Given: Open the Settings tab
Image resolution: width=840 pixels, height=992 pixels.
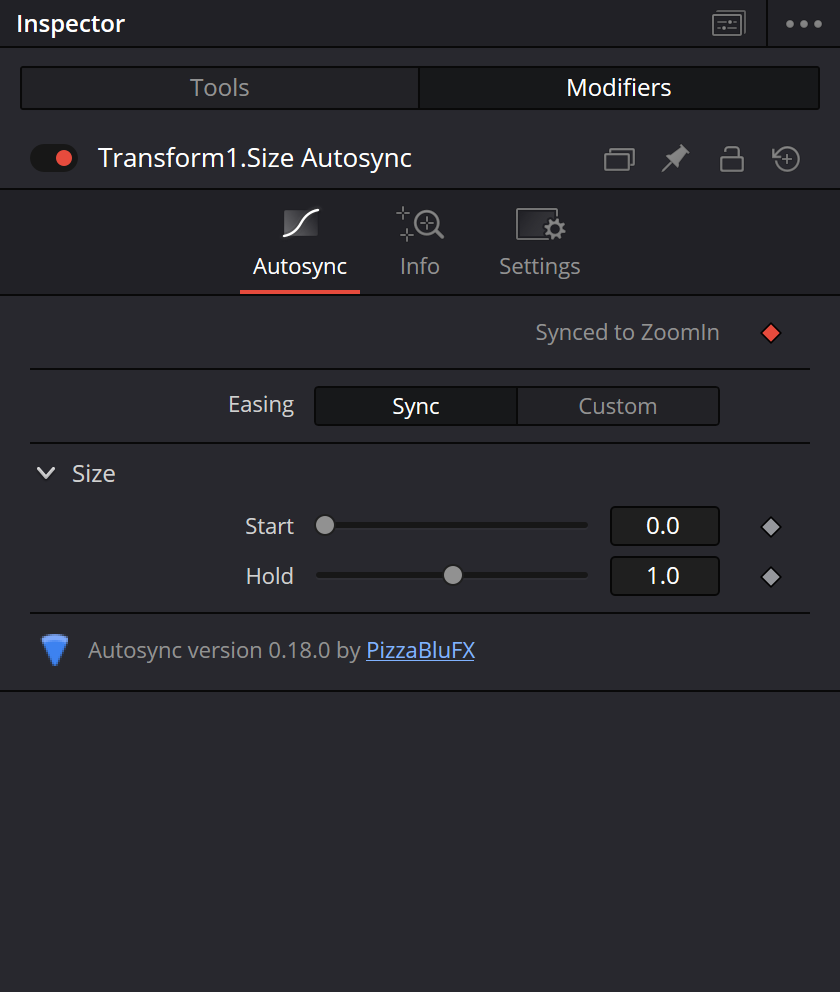Looking at the screenshot, I should pyautogui.click(x=540, y=244).
